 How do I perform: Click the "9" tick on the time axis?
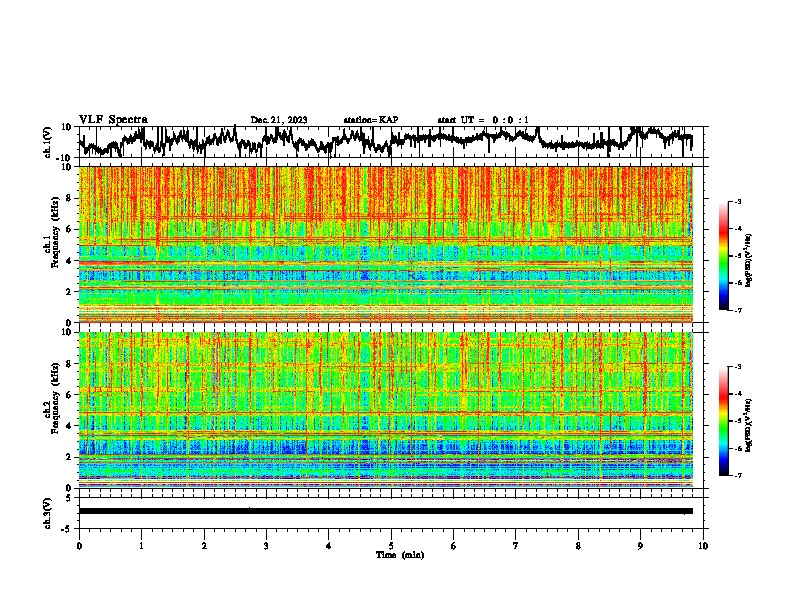(x=640, y=546)
